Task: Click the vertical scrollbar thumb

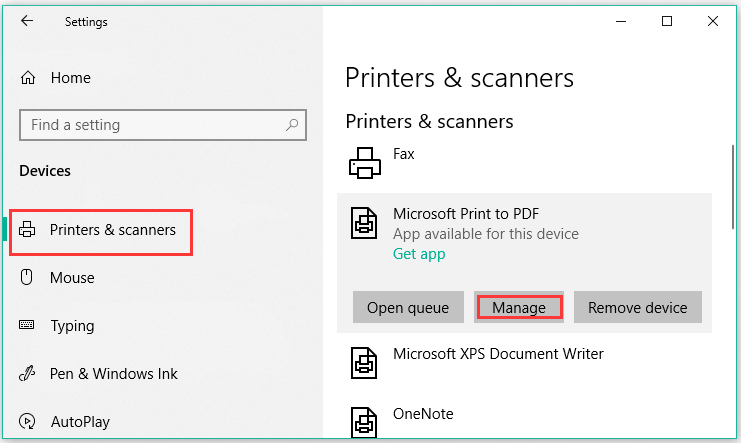Action: [733, 187]
